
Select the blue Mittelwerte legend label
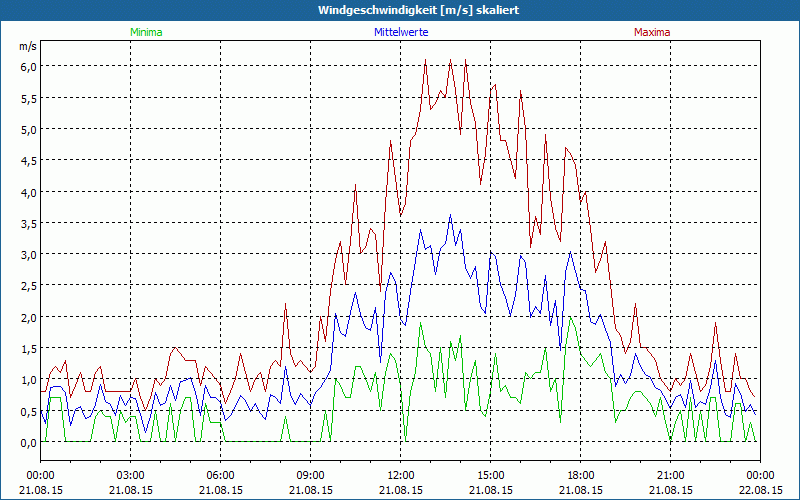pyautogui.click(x=400, y=32)
